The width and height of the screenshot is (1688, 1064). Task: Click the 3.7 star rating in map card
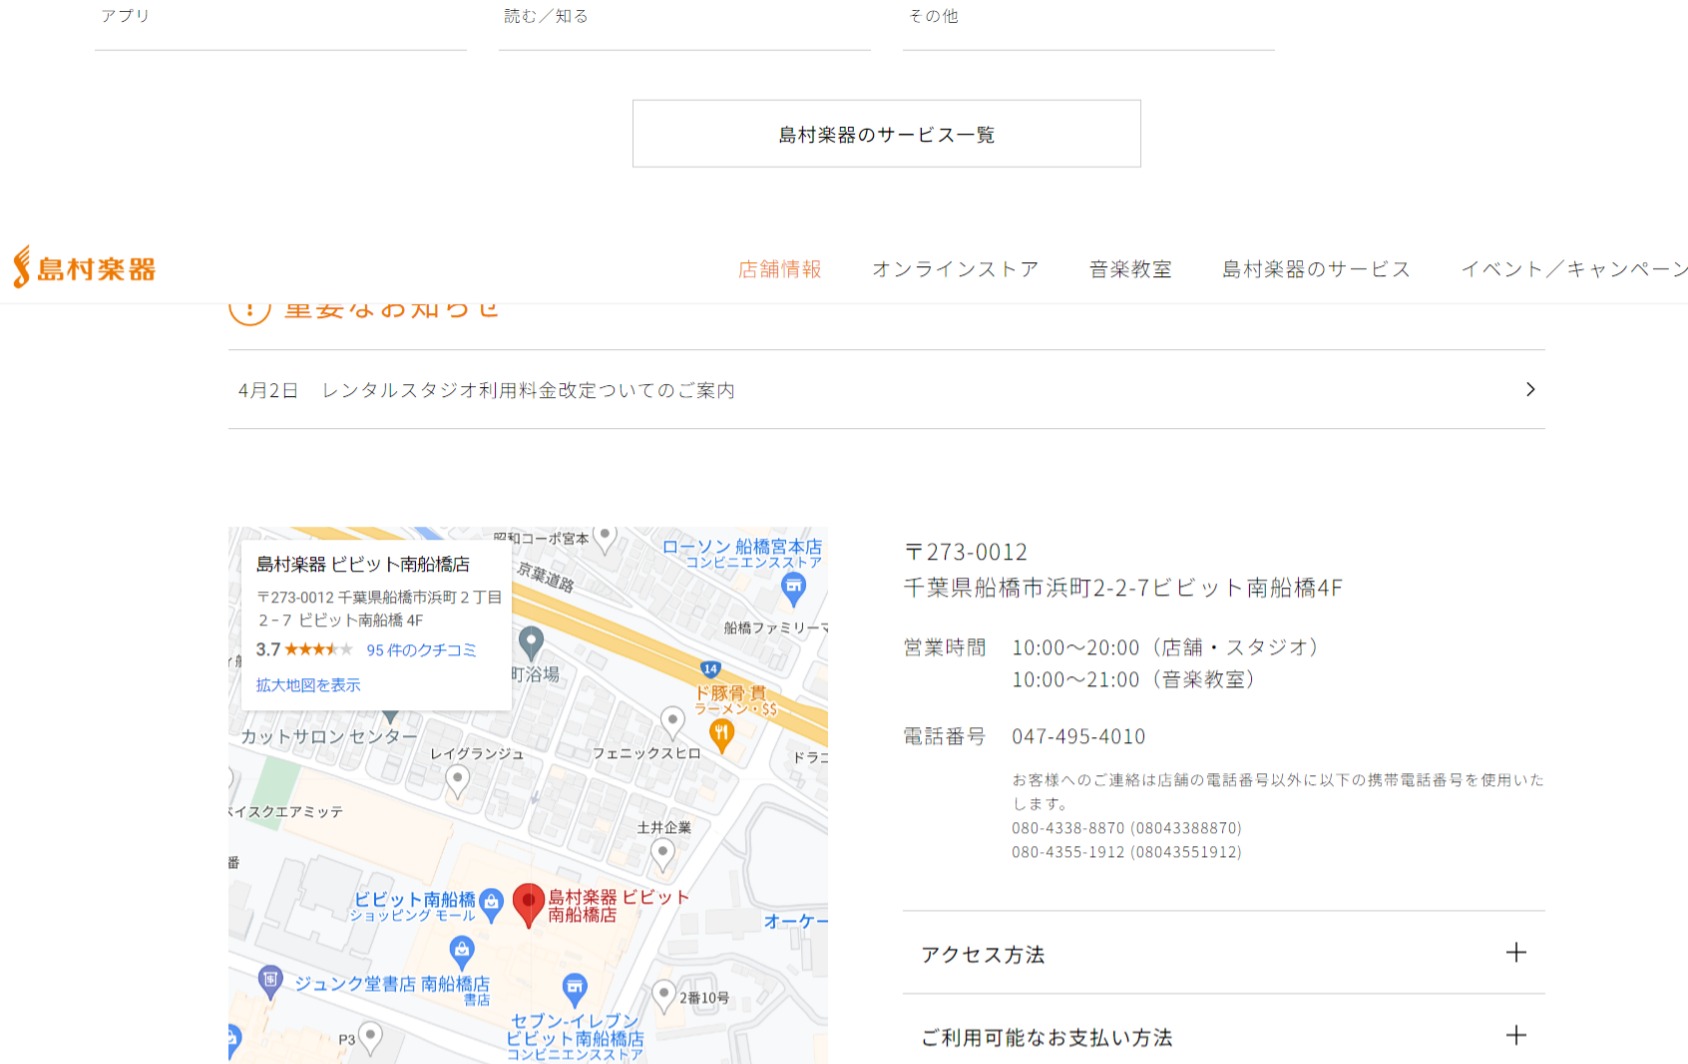click(304, 649)
